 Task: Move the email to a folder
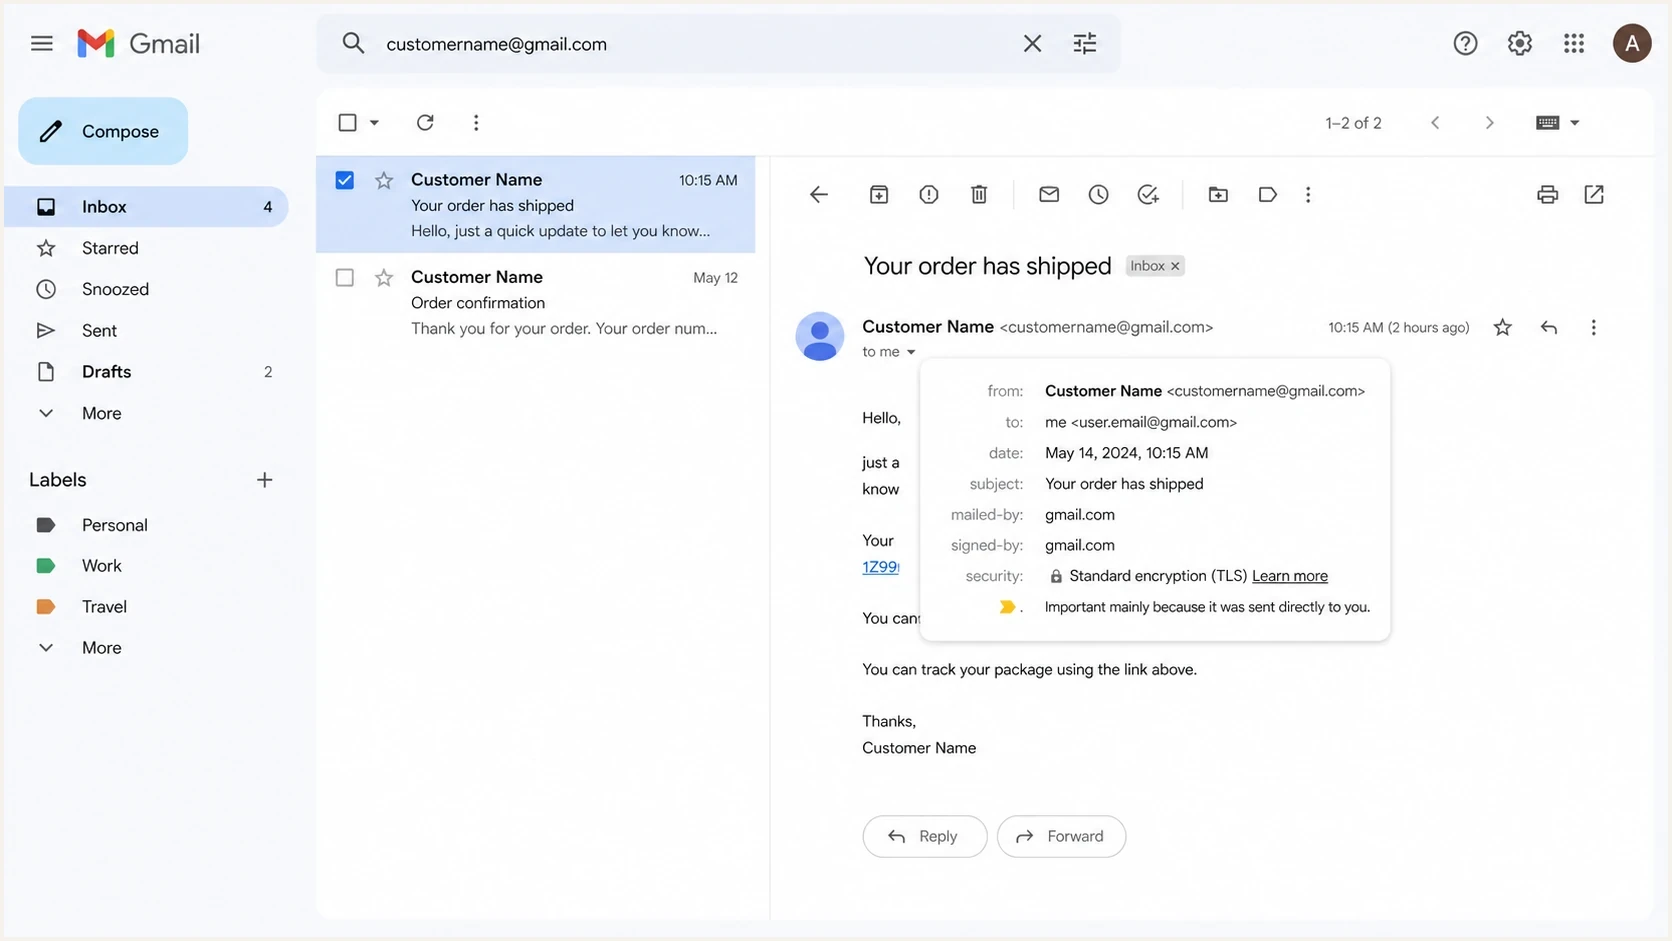pyautogui.click(x=1218, y=194)
